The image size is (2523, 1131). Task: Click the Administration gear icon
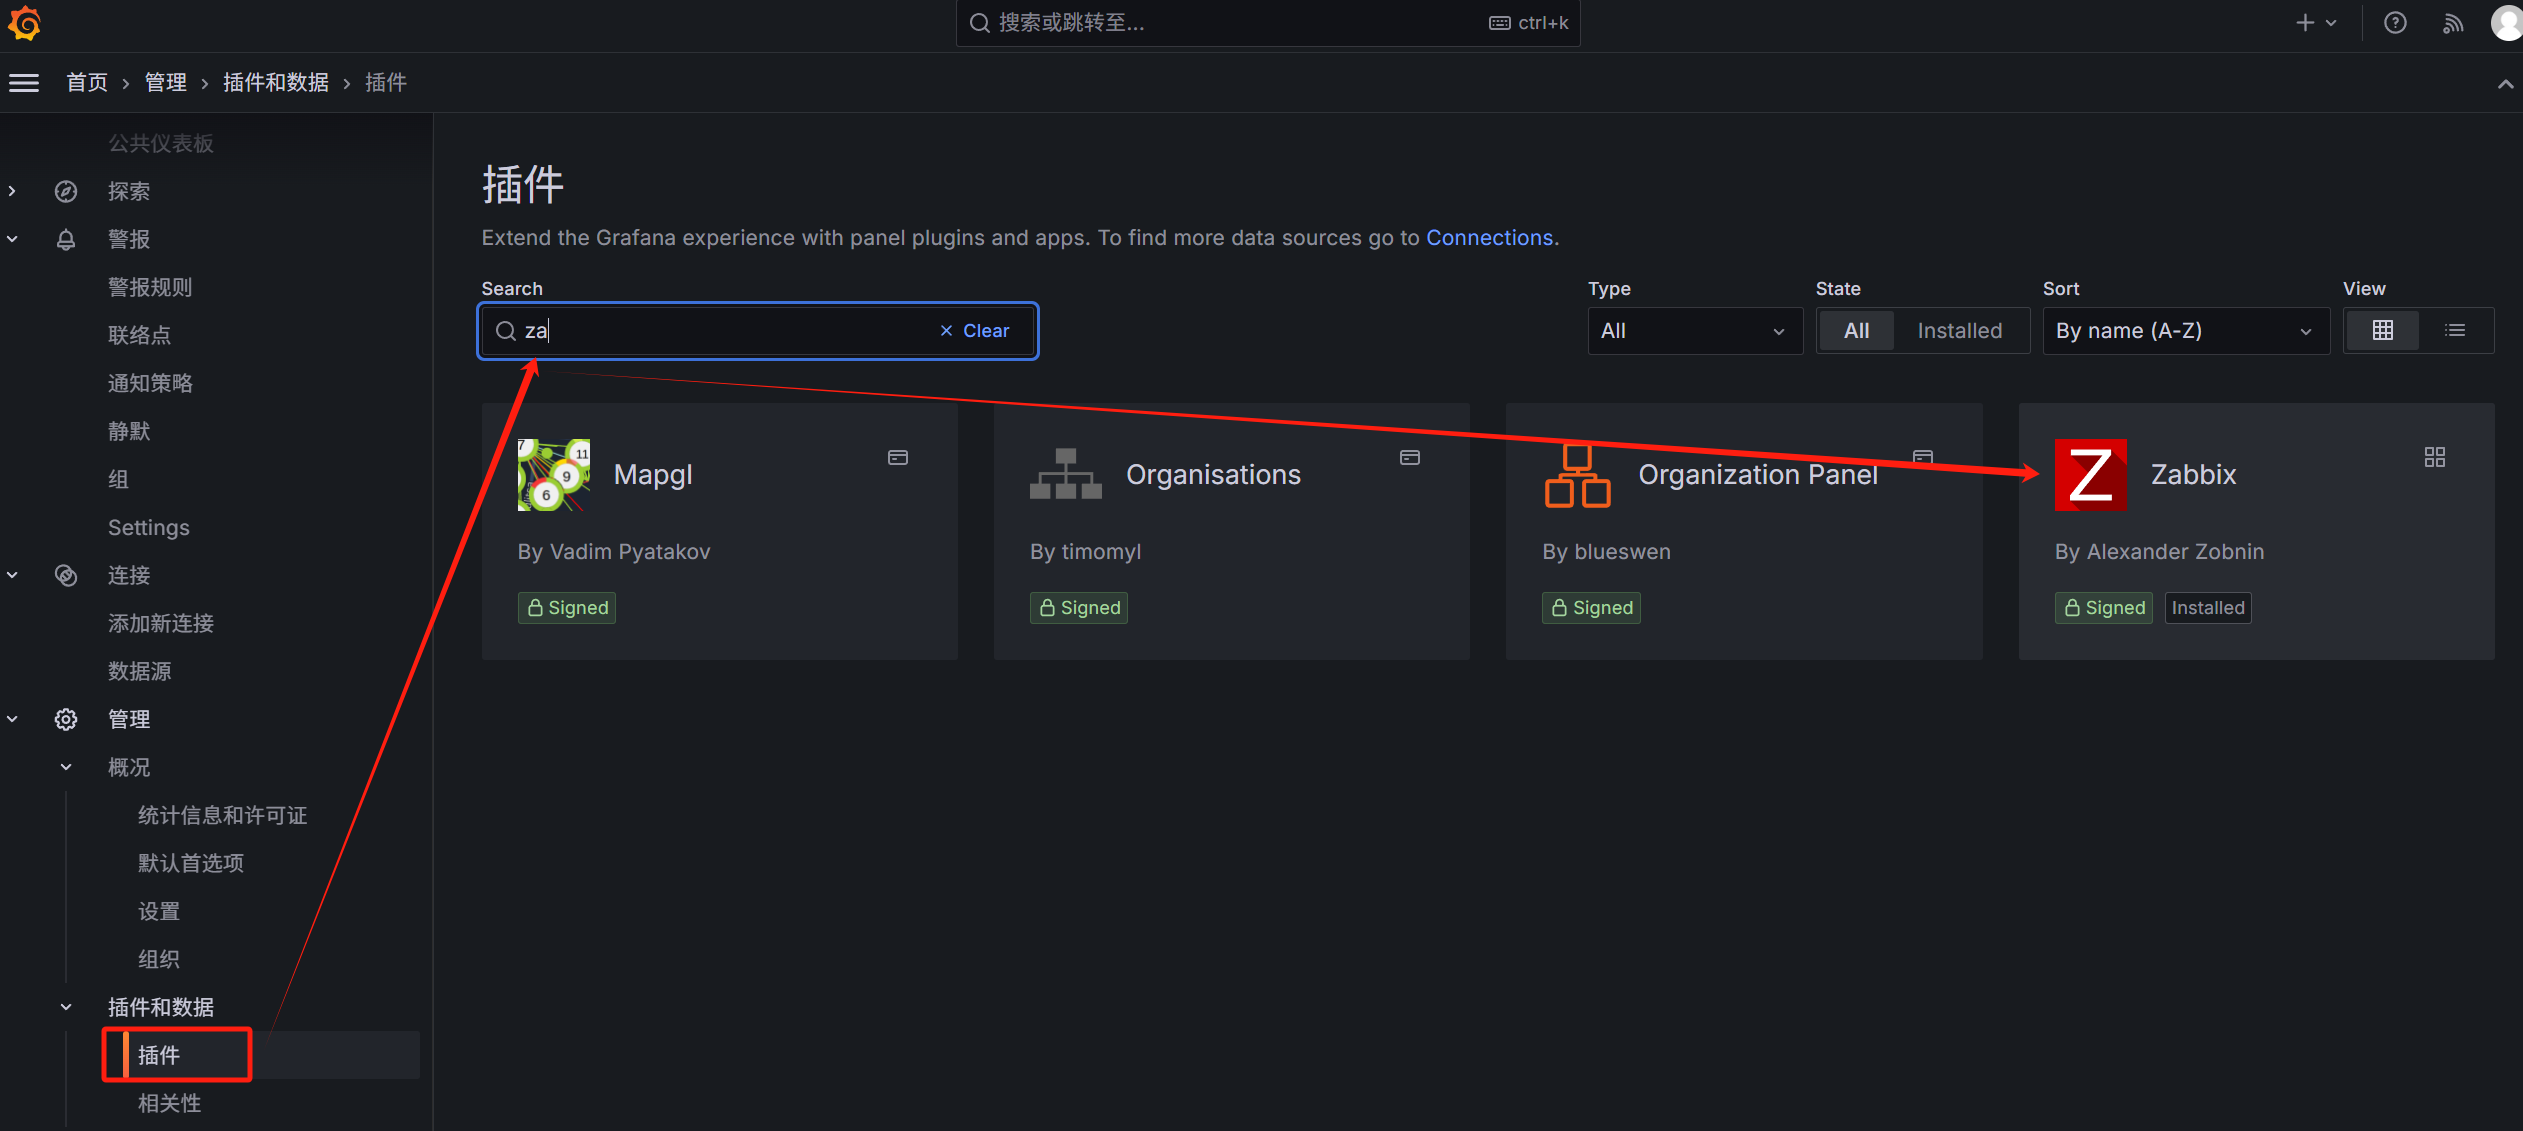[x=66, y=719]
